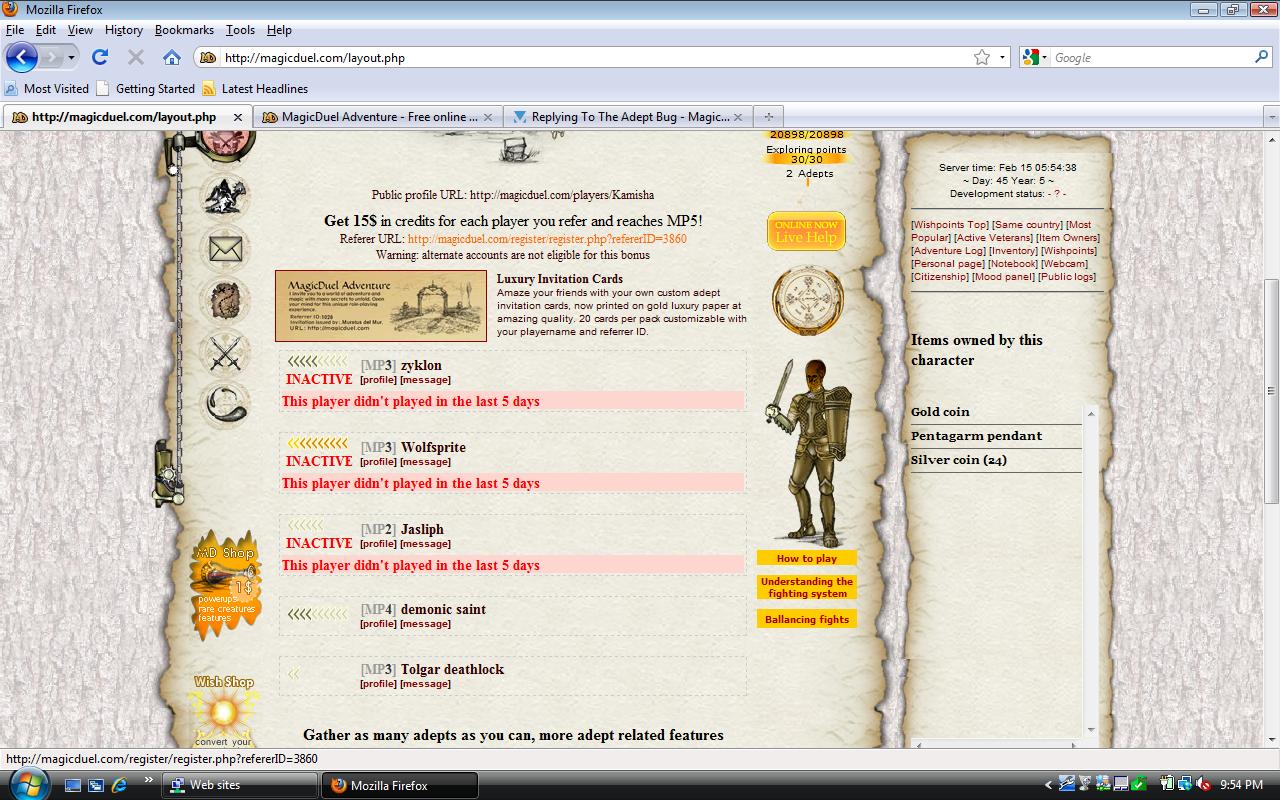Viewport: 1280px width, 800px height.
Task: Open the swirl magic sidebar icon
Action: 225,404
